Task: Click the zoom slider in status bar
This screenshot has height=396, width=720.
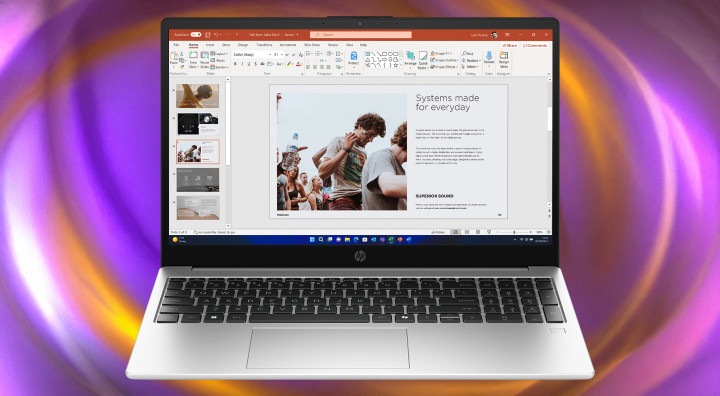Action: point(514,232)
